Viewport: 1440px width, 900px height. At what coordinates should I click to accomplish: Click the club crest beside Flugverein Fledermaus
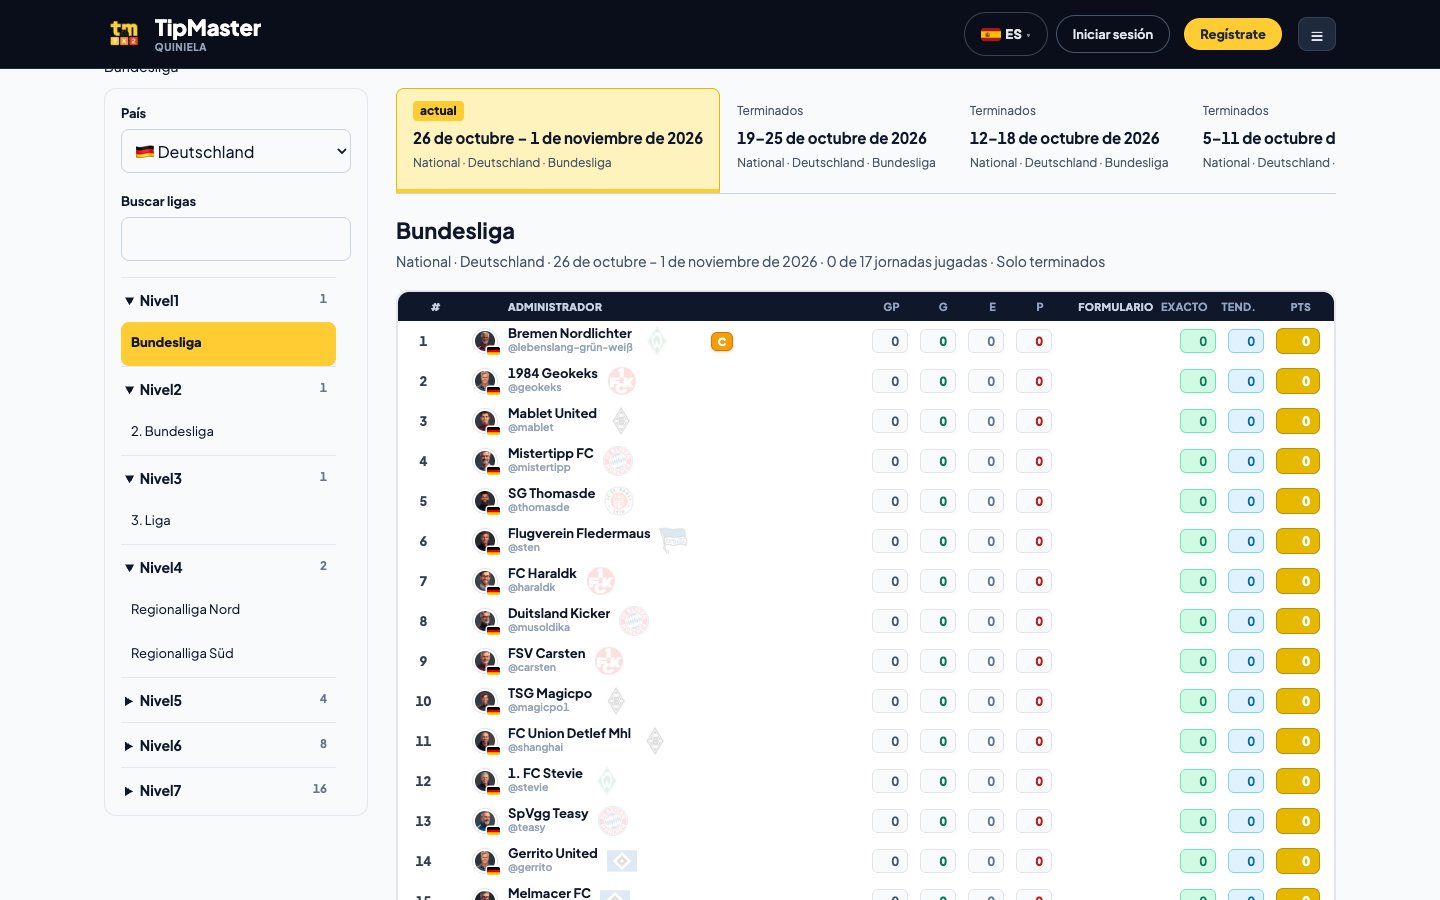pos(674,540)
